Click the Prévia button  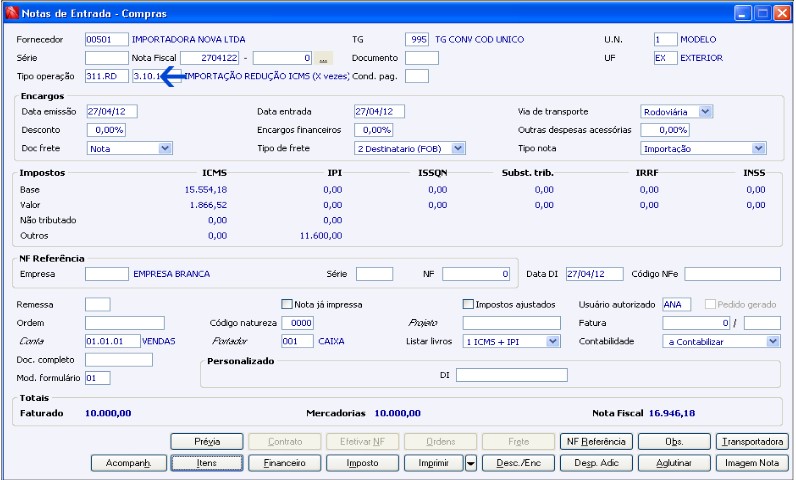(206, 441)
